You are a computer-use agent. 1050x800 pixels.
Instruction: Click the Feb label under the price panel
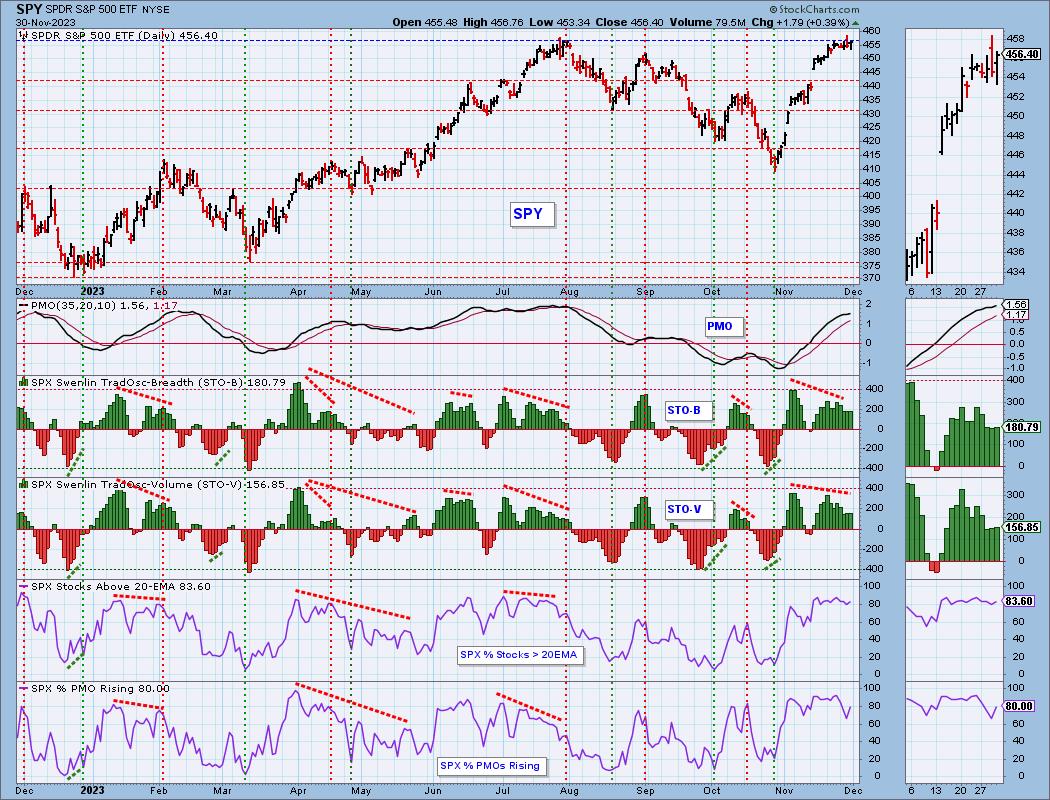coord(158,292)
